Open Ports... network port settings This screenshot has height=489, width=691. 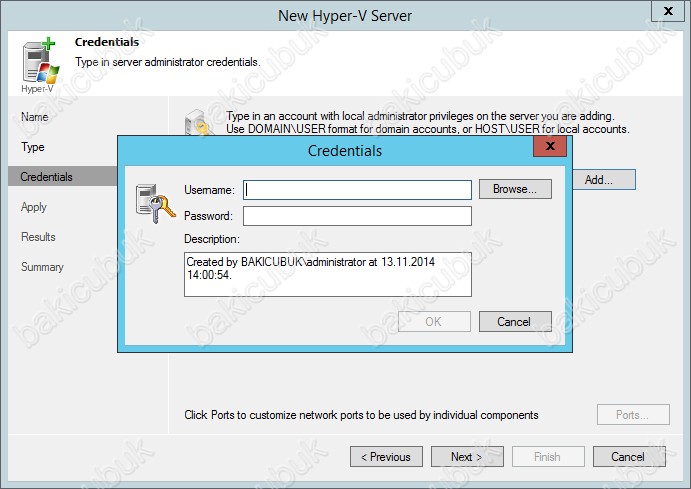633,415
